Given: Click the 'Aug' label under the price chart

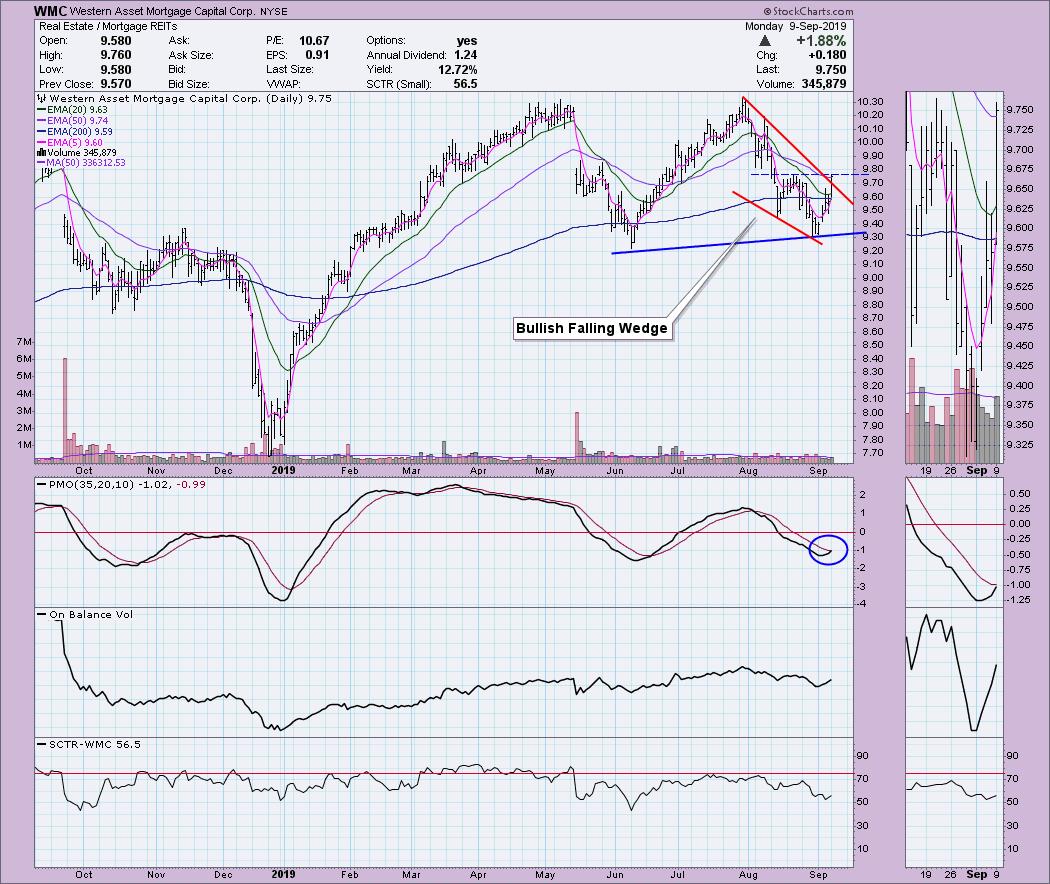Looking at the screenshot, I should coord(749,471).
